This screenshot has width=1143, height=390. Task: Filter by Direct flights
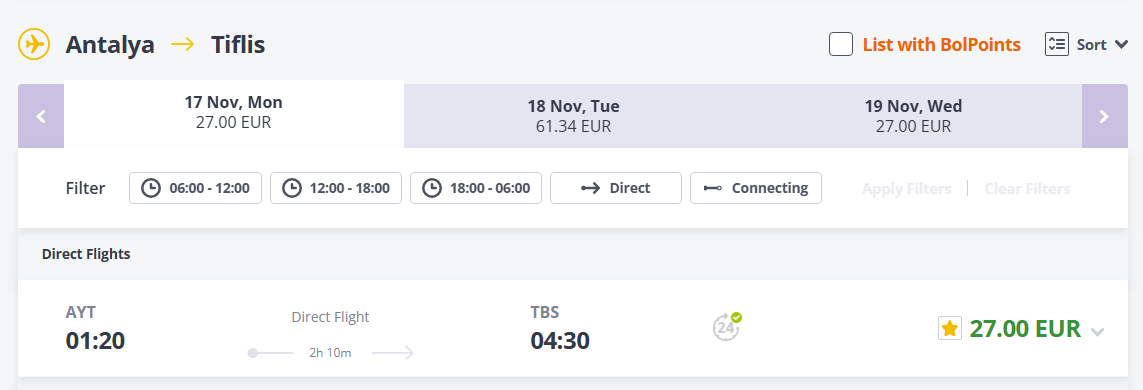pos(616,188)
